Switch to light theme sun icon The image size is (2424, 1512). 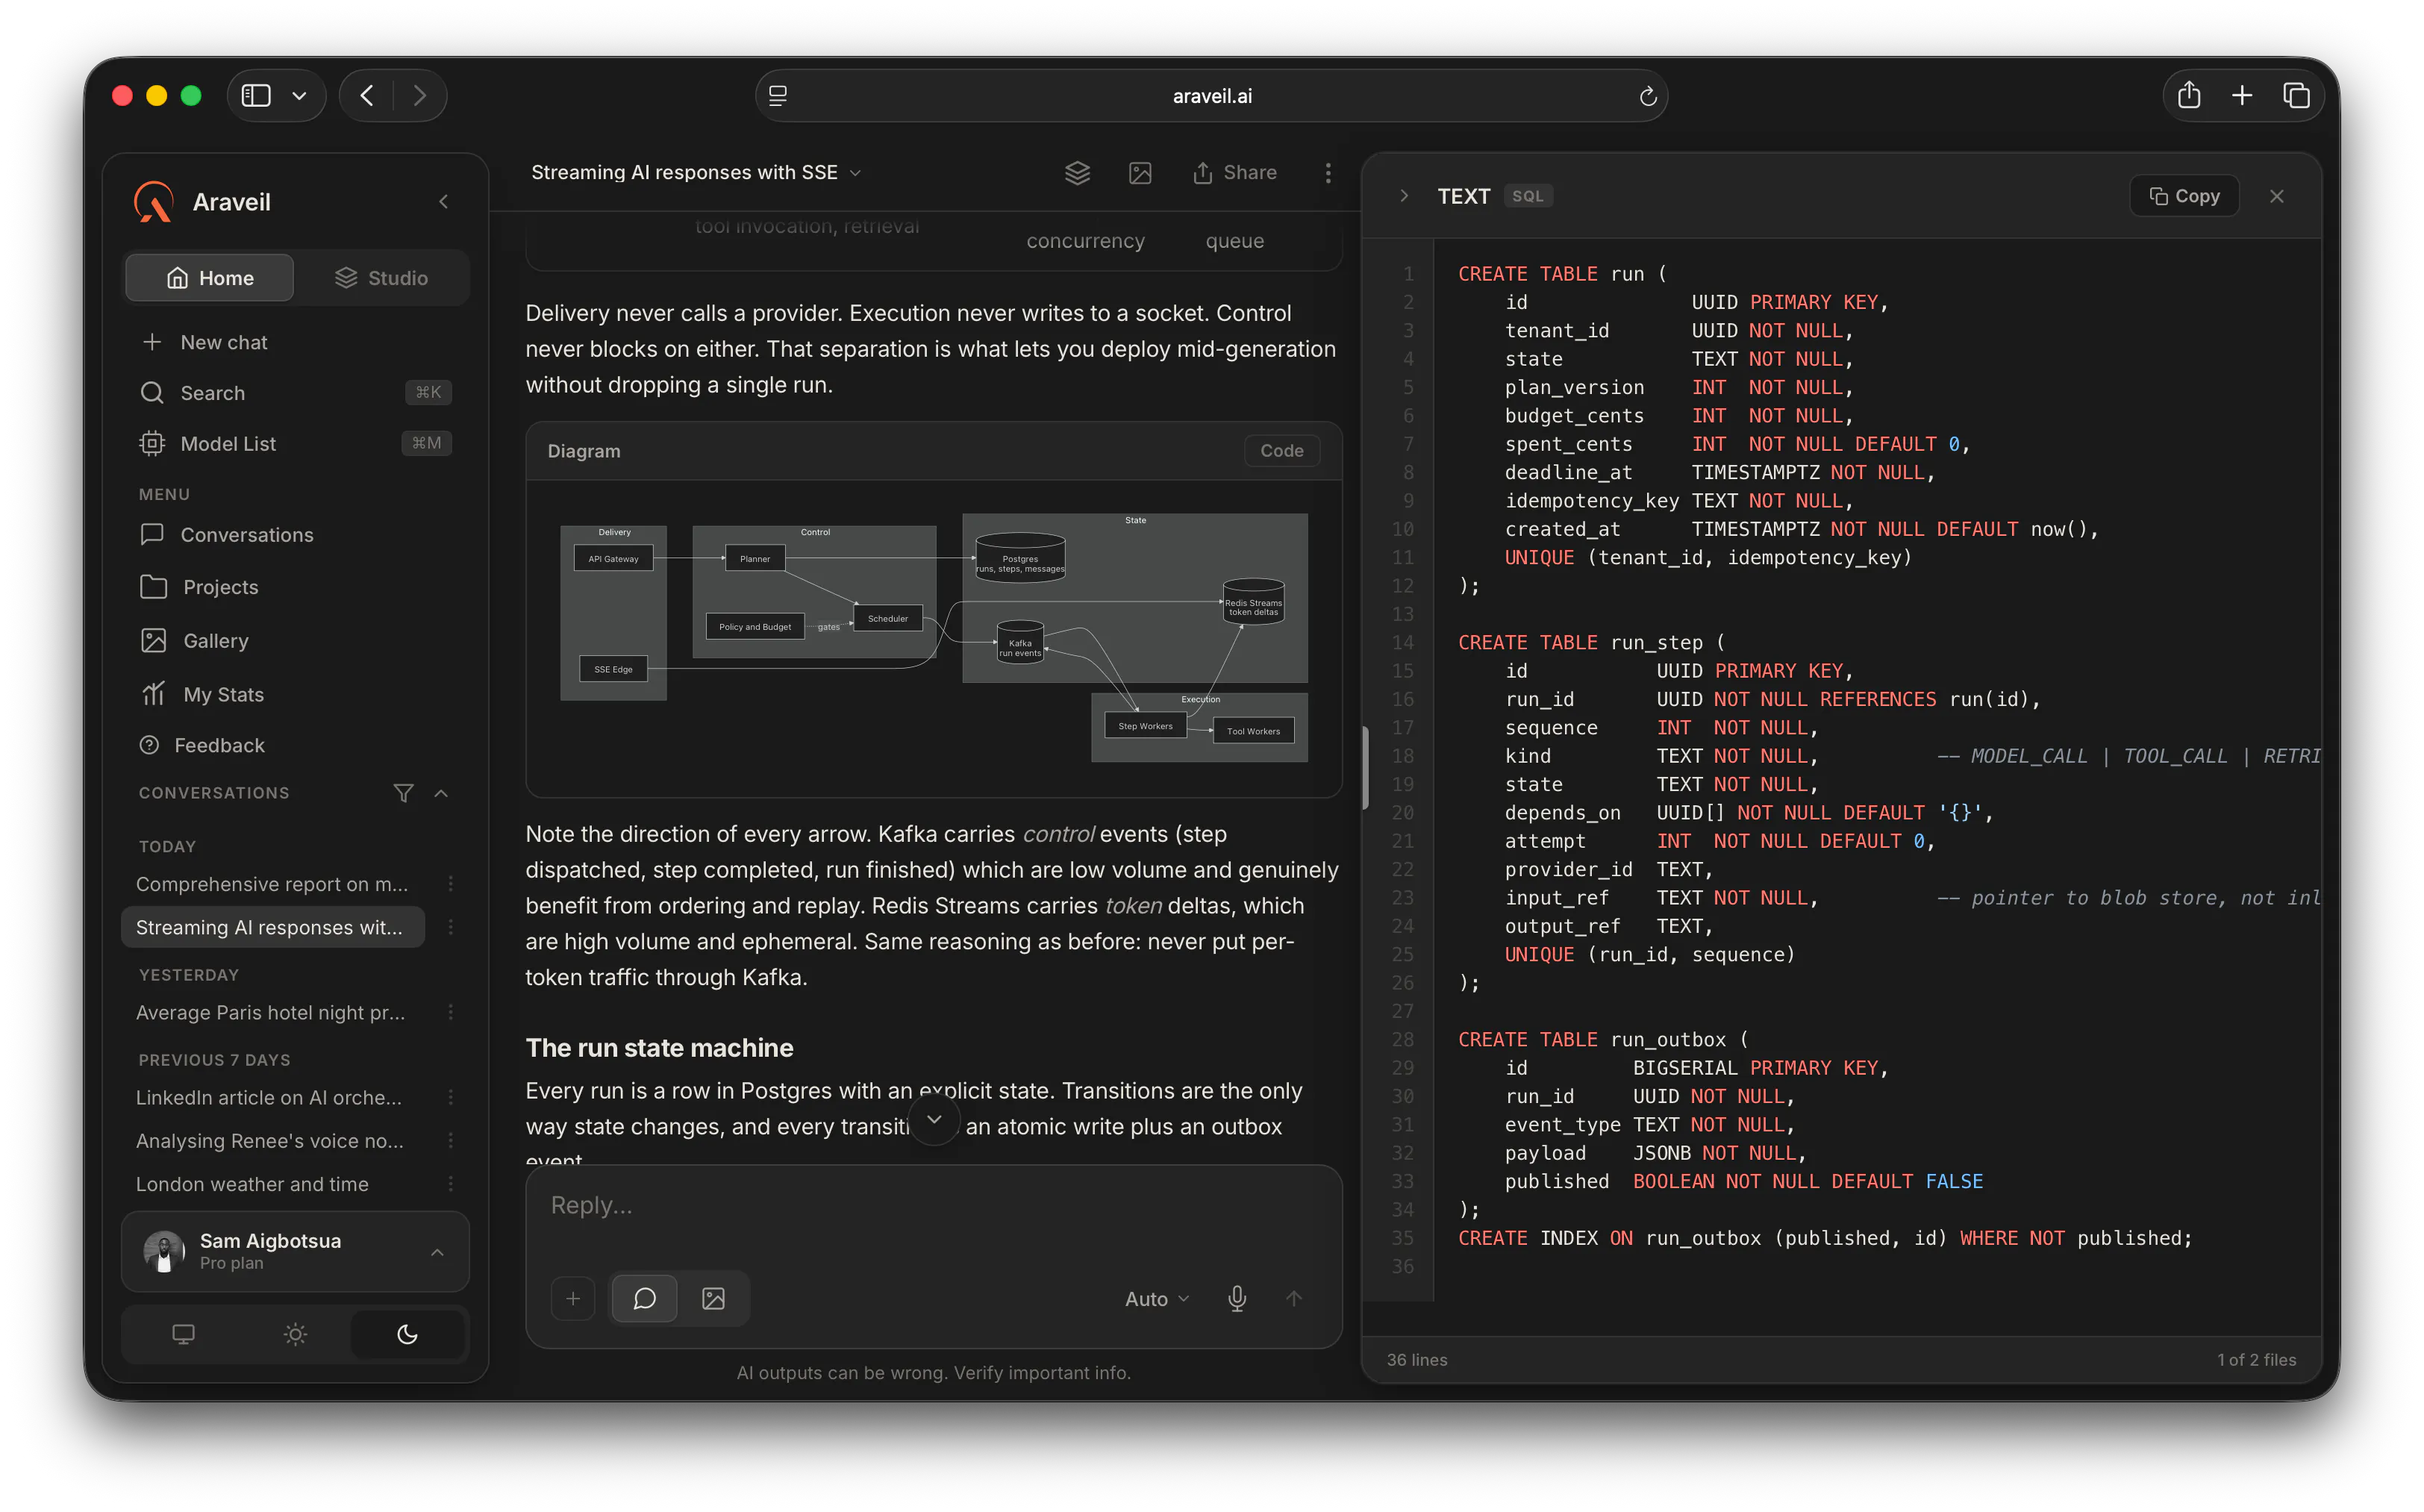295,1334
